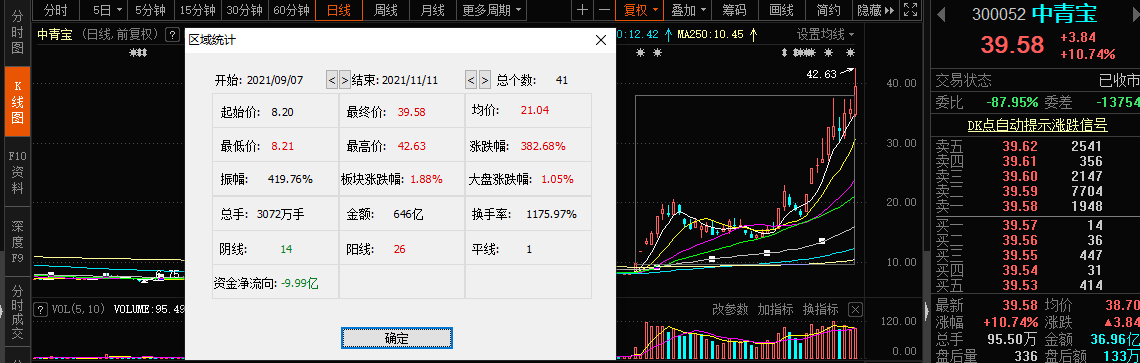Toggle the 筹码 chip distribution panel
The width and height of the screenshot is (1140, 363).
(x=734, y=10)
